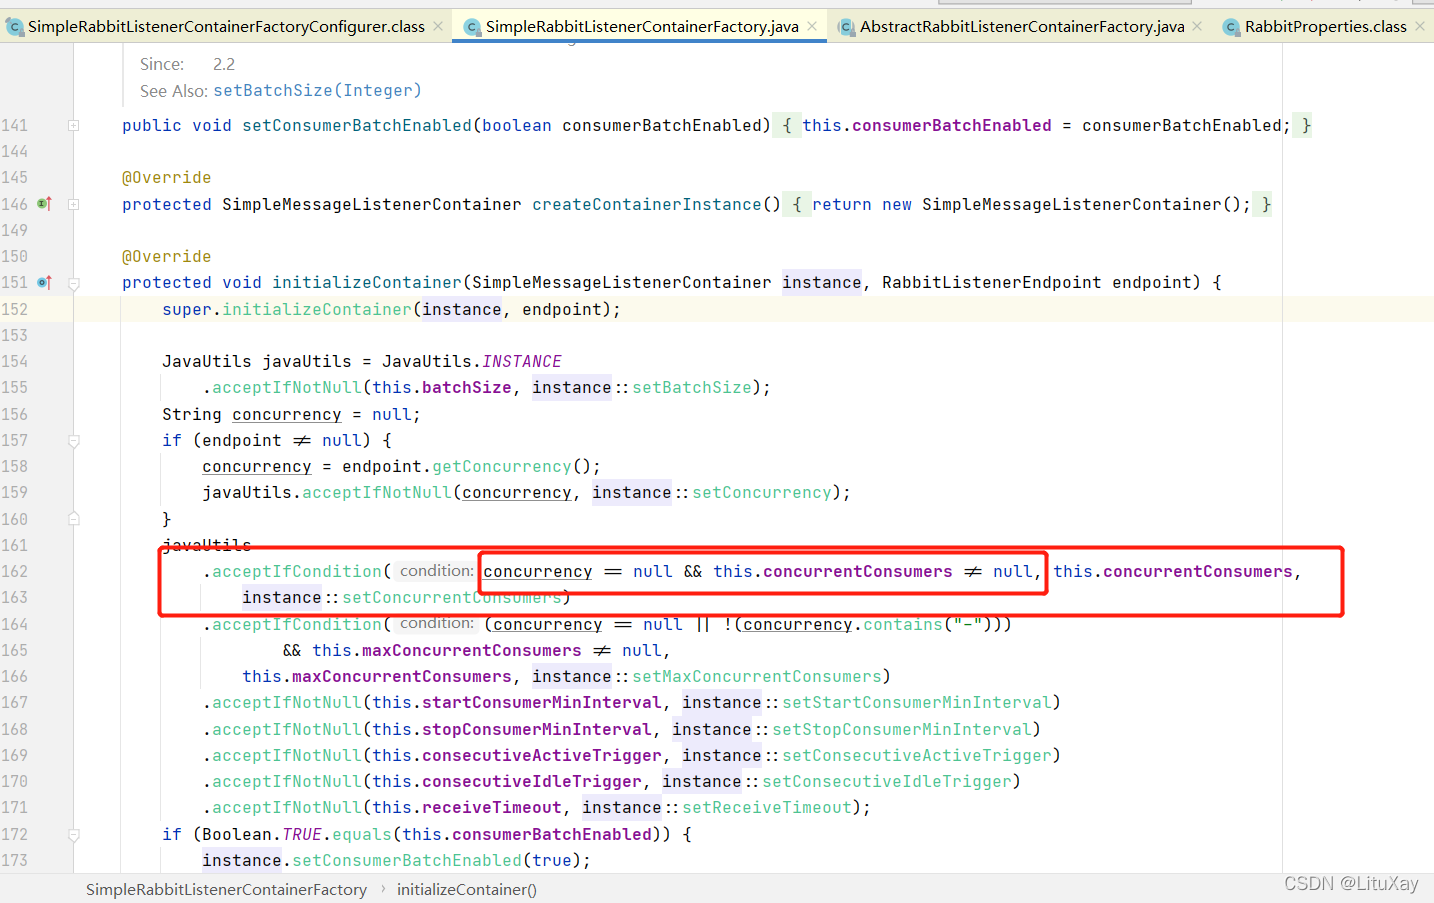
Task: Close the SimpleRabbitListenerContainerFactory.java tab
Action: click(810, 26)
